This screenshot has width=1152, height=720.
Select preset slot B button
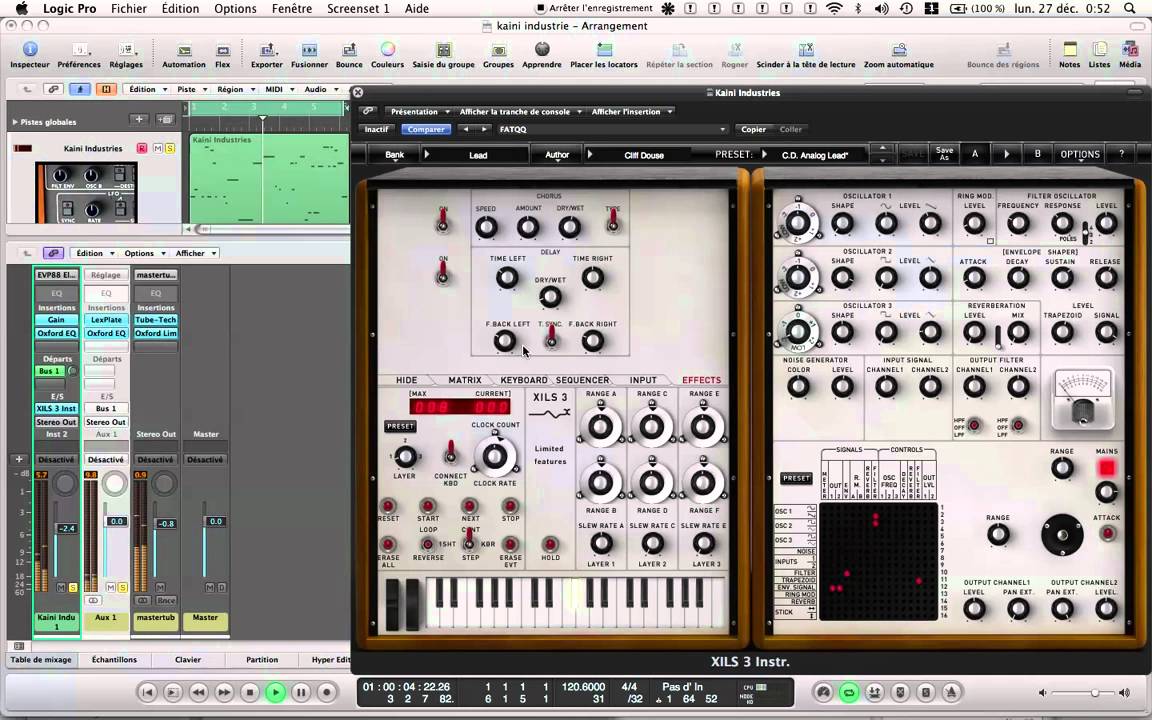(1037, 154)
